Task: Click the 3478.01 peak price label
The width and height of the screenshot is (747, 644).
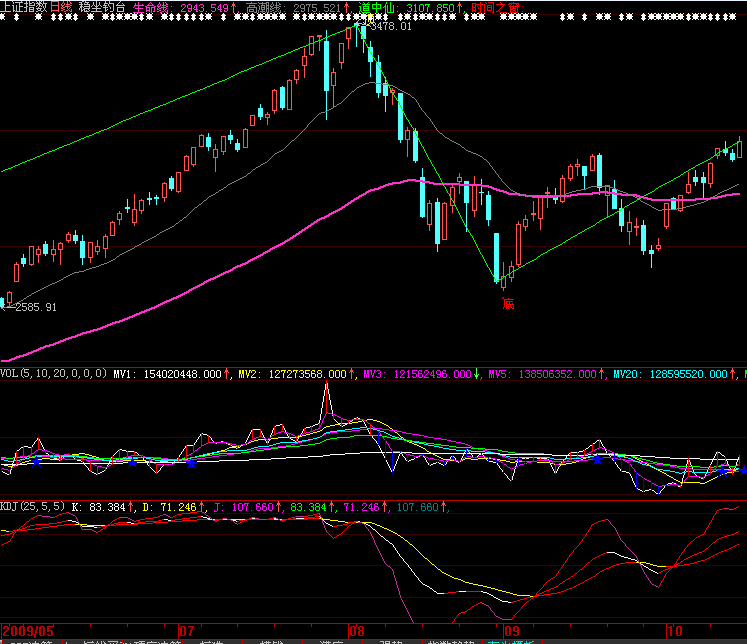Action: tap(391, 26)
